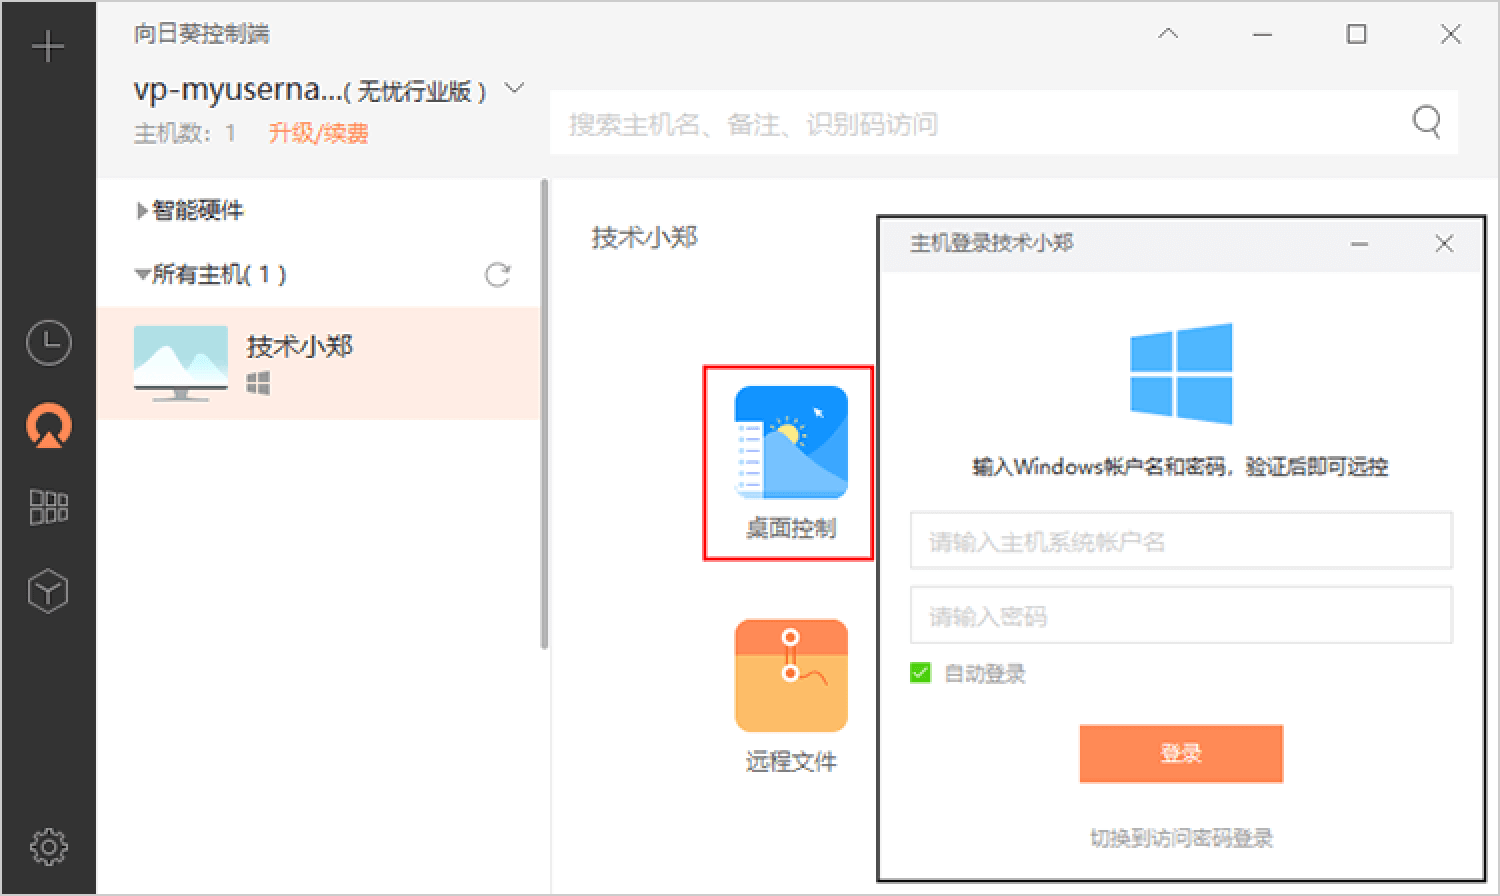Select the 技术小郑 host row
Screen dimensions: 1500x896
click(x=318, y=363)
